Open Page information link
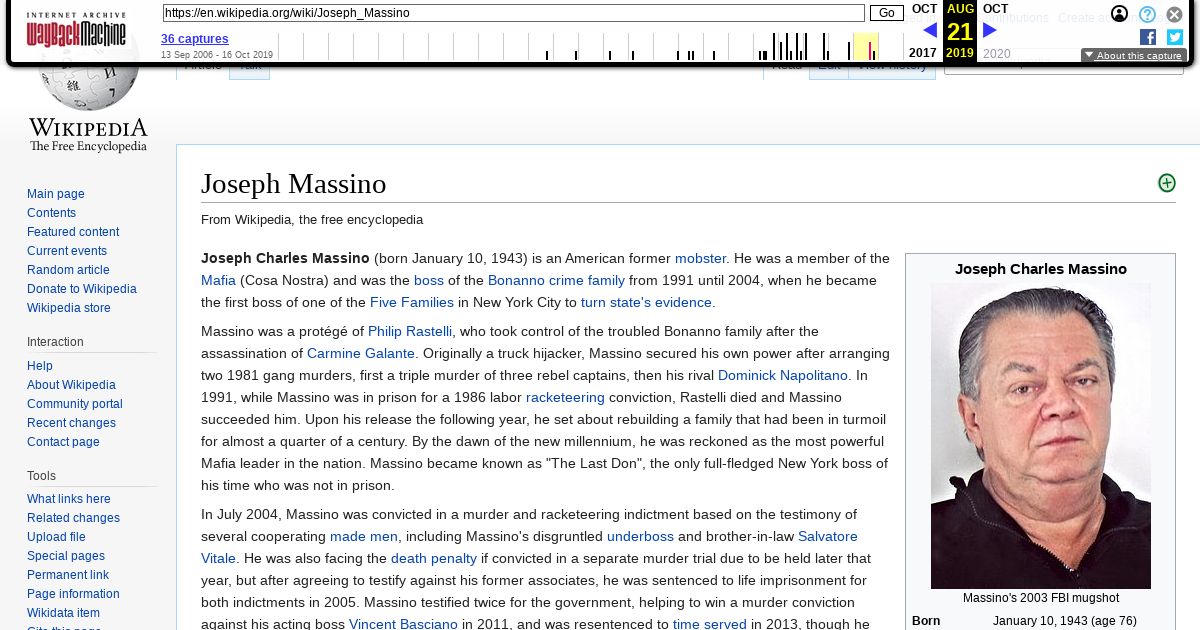Viewport: 1200px width, 630px height. point(73,594)
